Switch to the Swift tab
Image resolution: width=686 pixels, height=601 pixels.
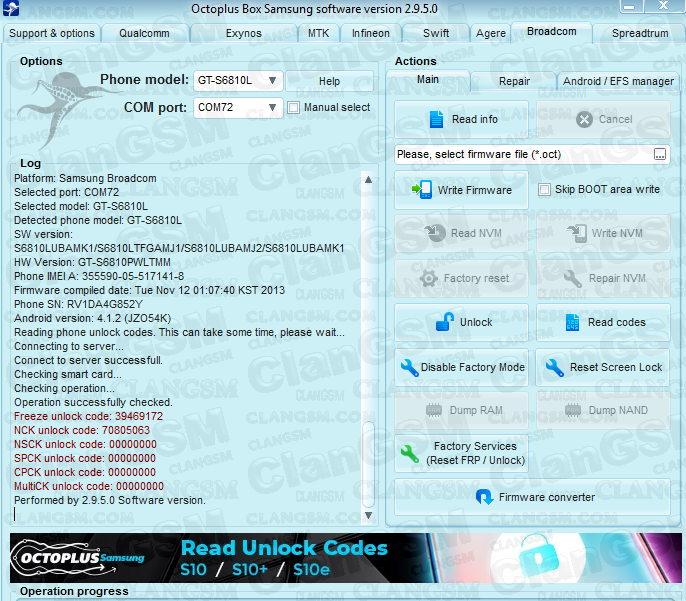coord(436,33)
